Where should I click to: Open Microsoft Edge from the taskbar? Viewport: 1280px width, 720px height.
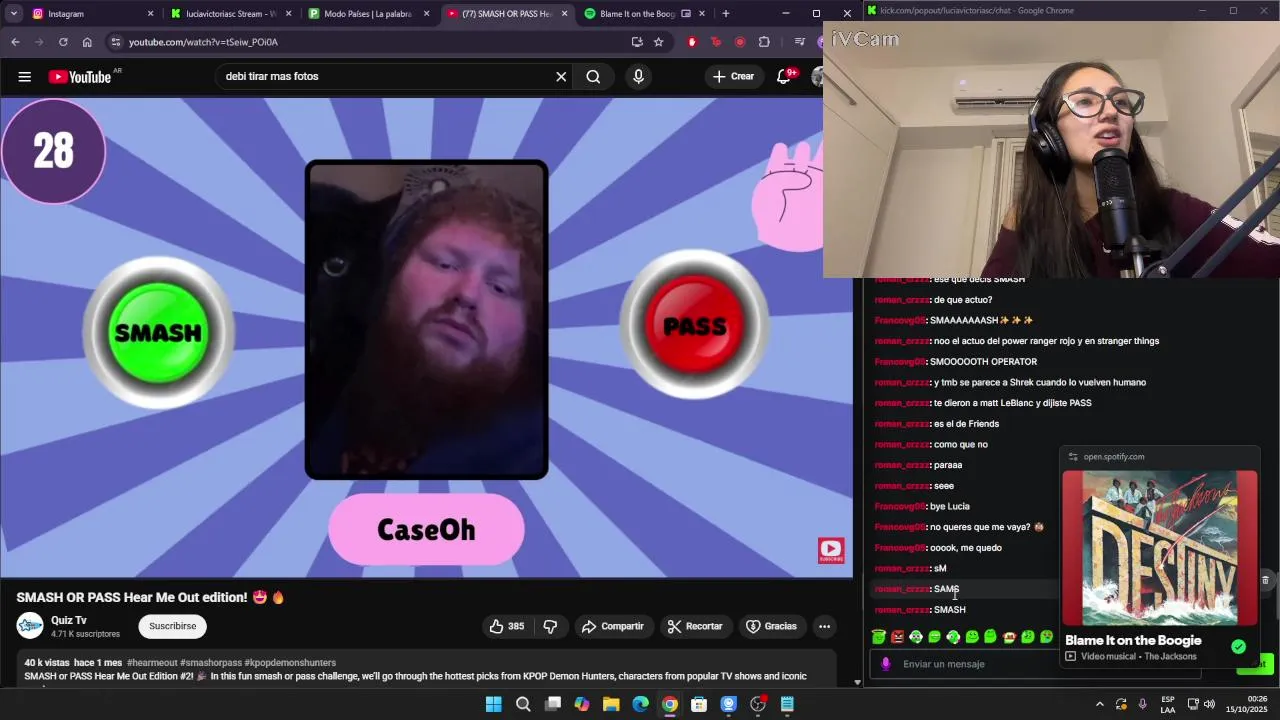[640, 705]
